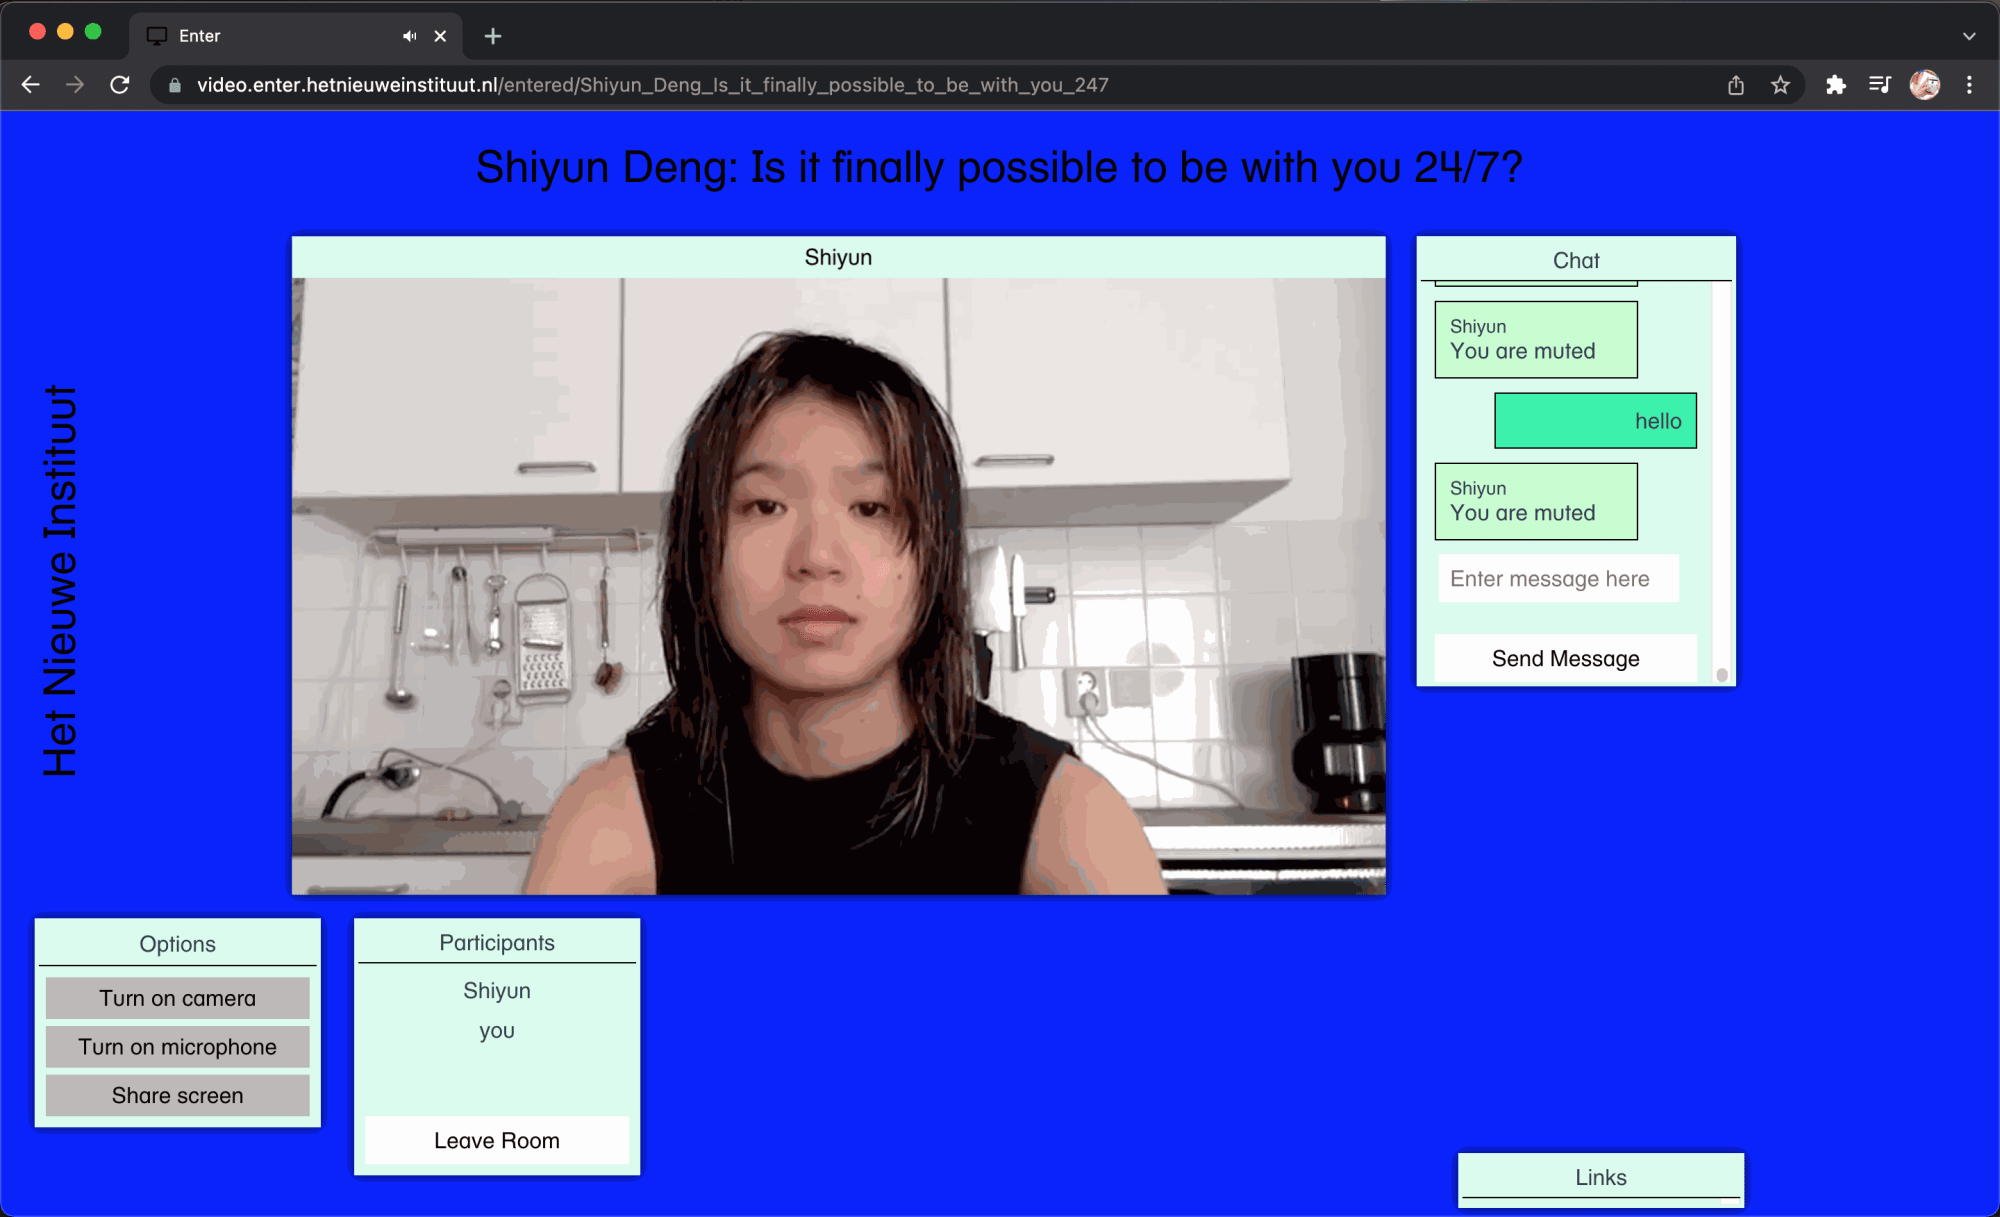Click the browser extensions puzzle icon

1837,85
